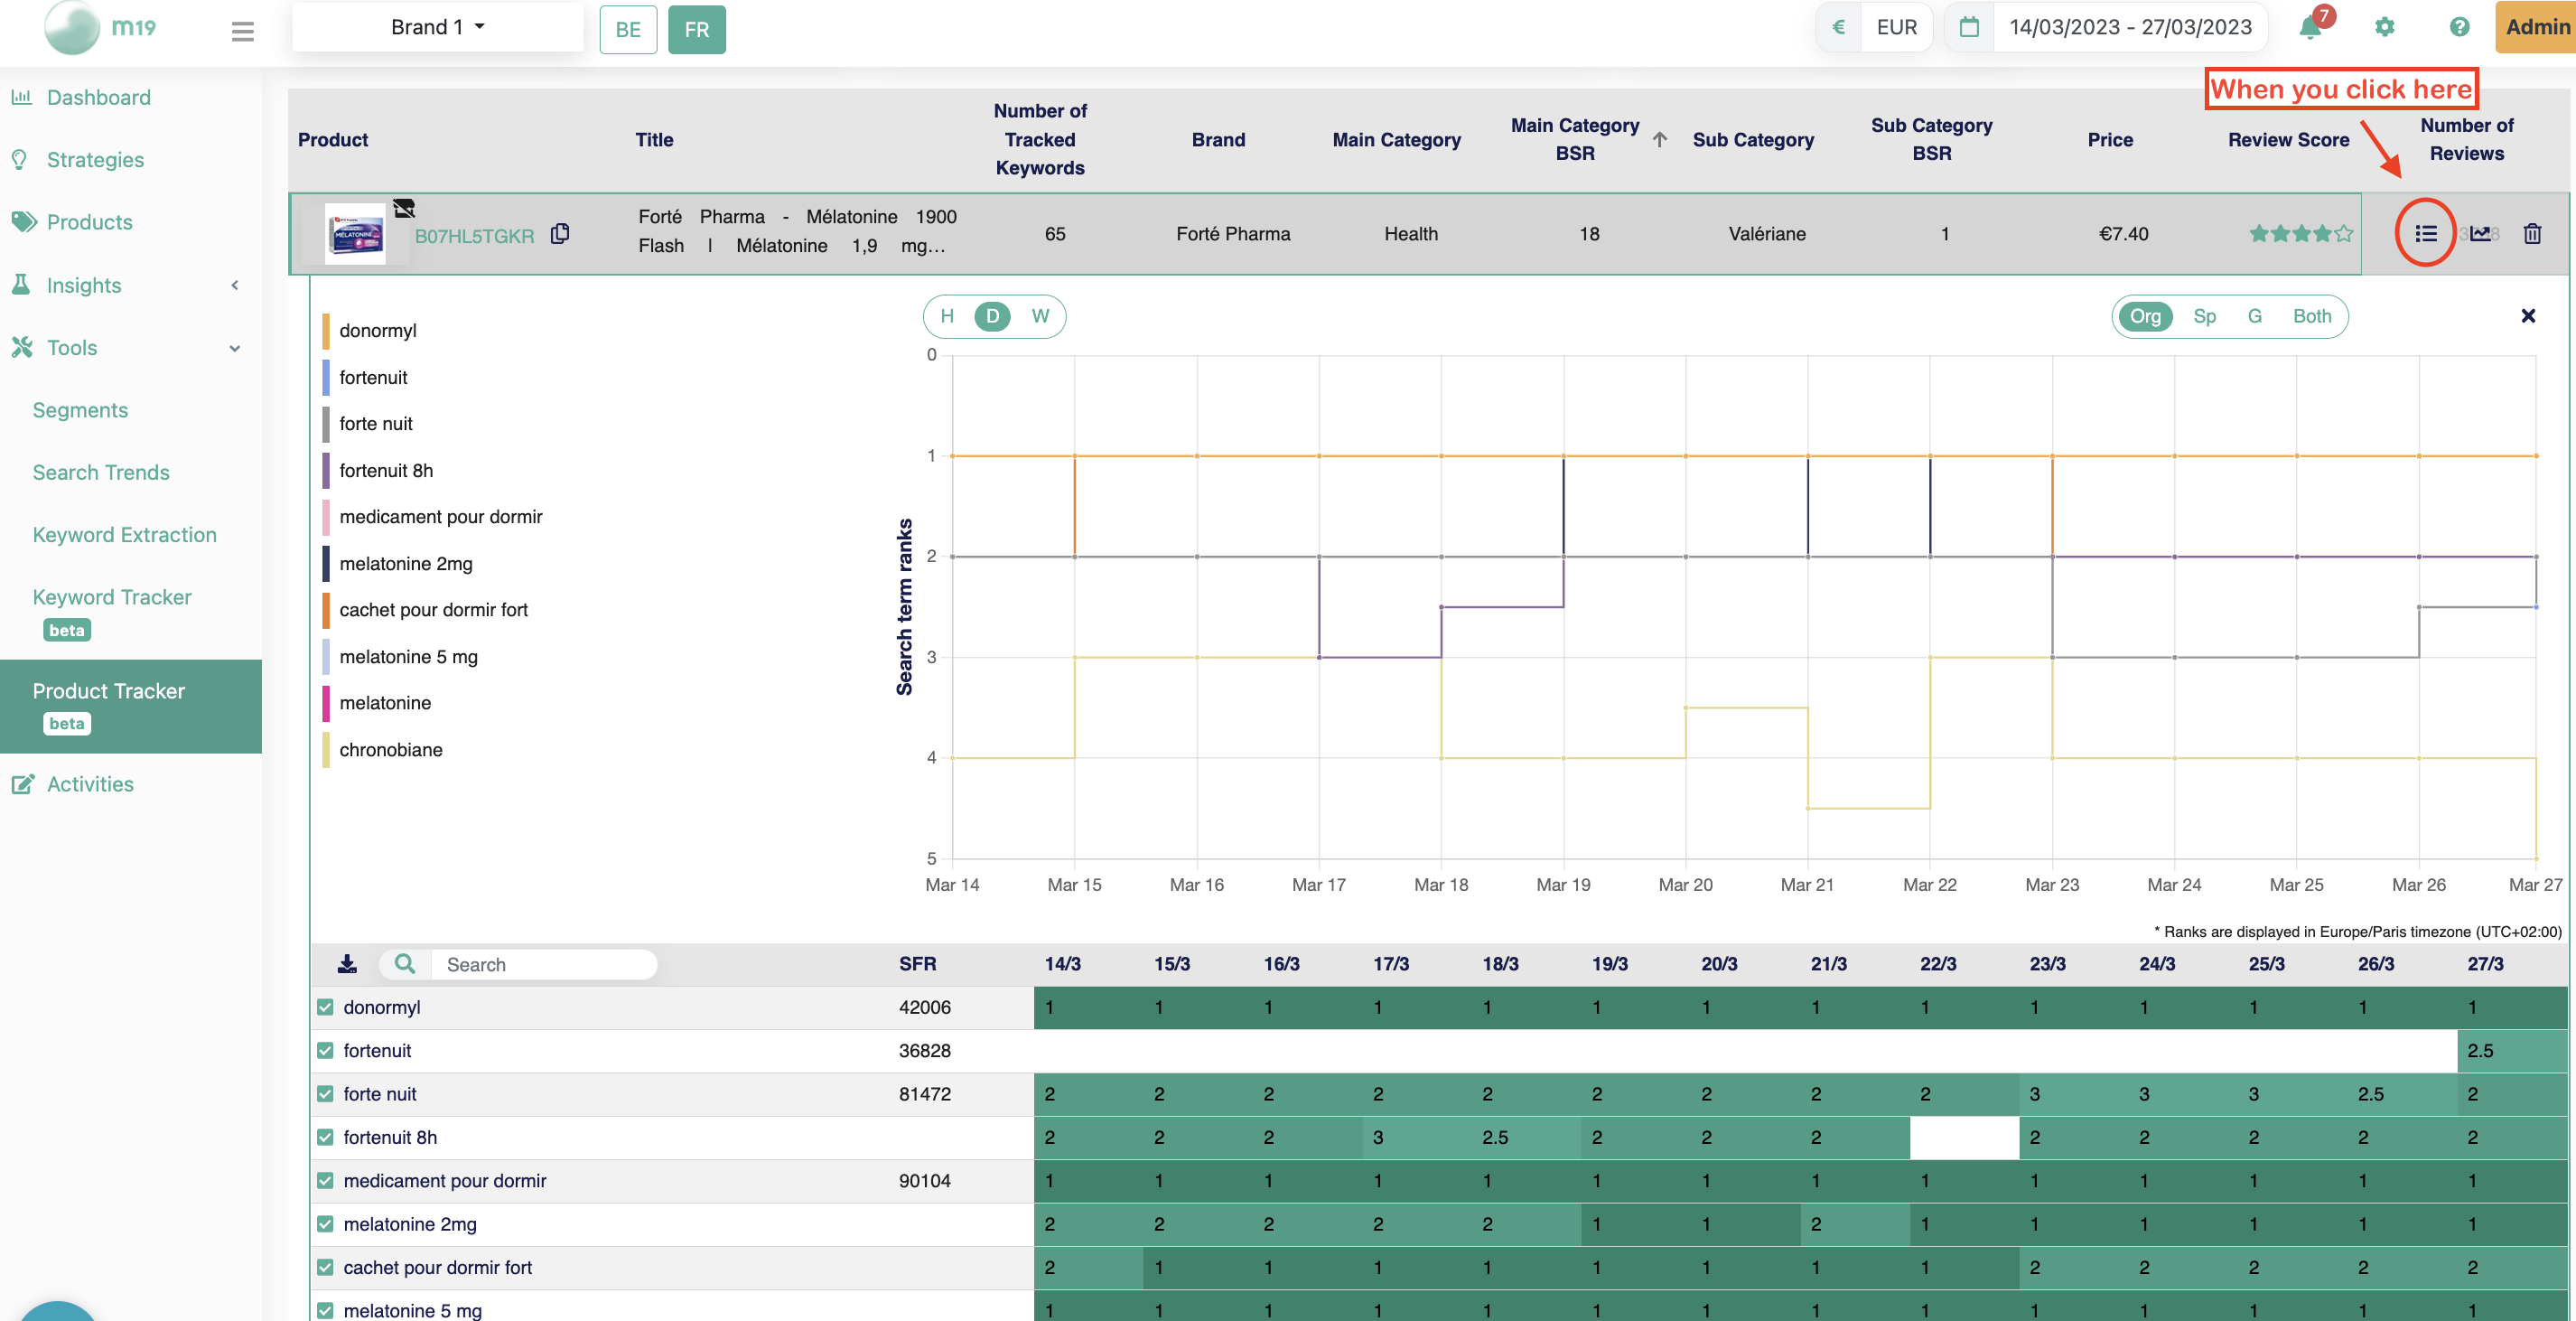
Task: Sort by Main Category BSR arrow
Action: [x=1660, y=139]
